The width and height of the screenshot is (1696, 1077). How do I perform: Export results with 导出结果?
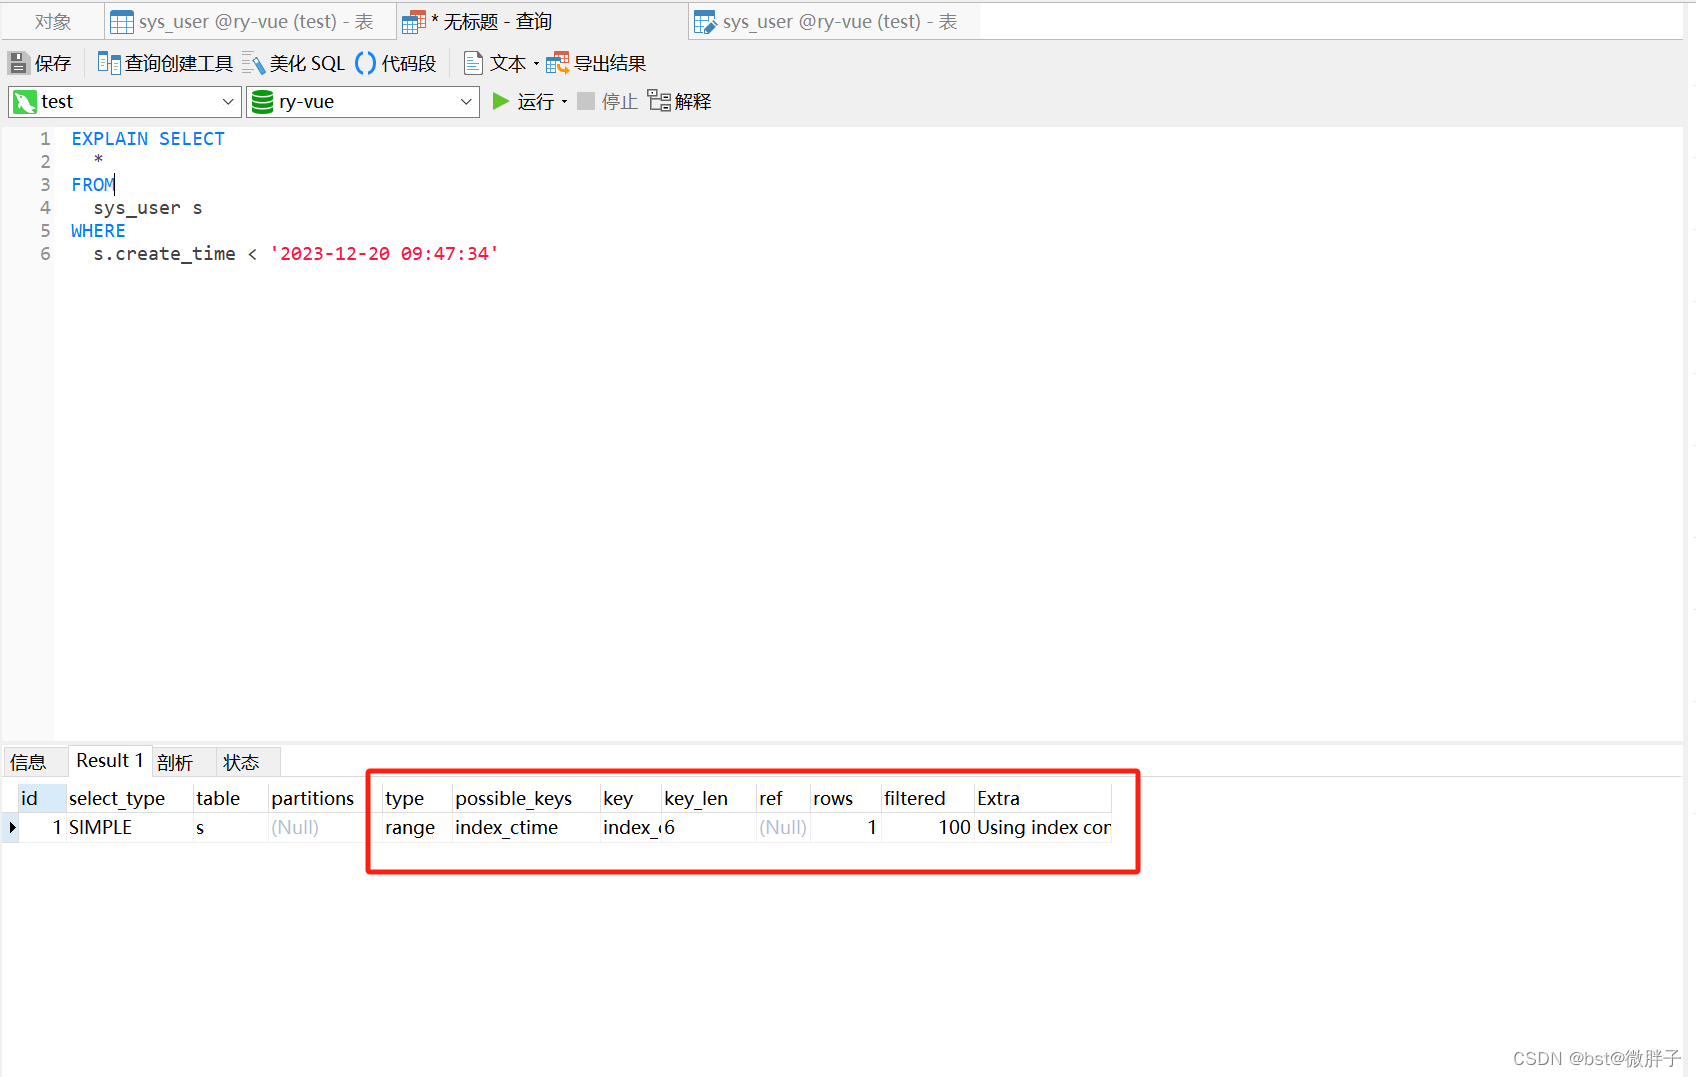596,63
